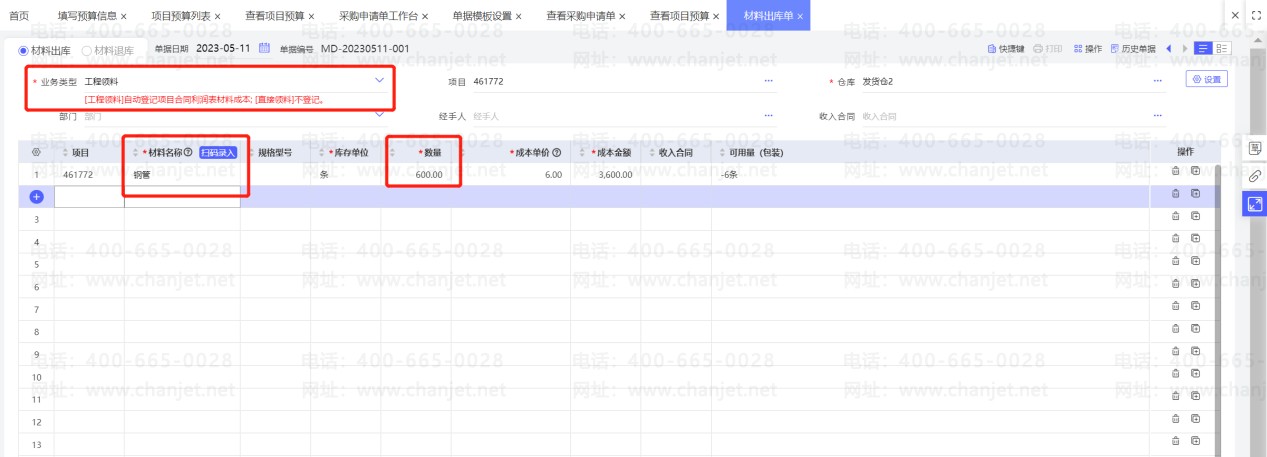Select the 材料出库 radio button

(24, 49)
